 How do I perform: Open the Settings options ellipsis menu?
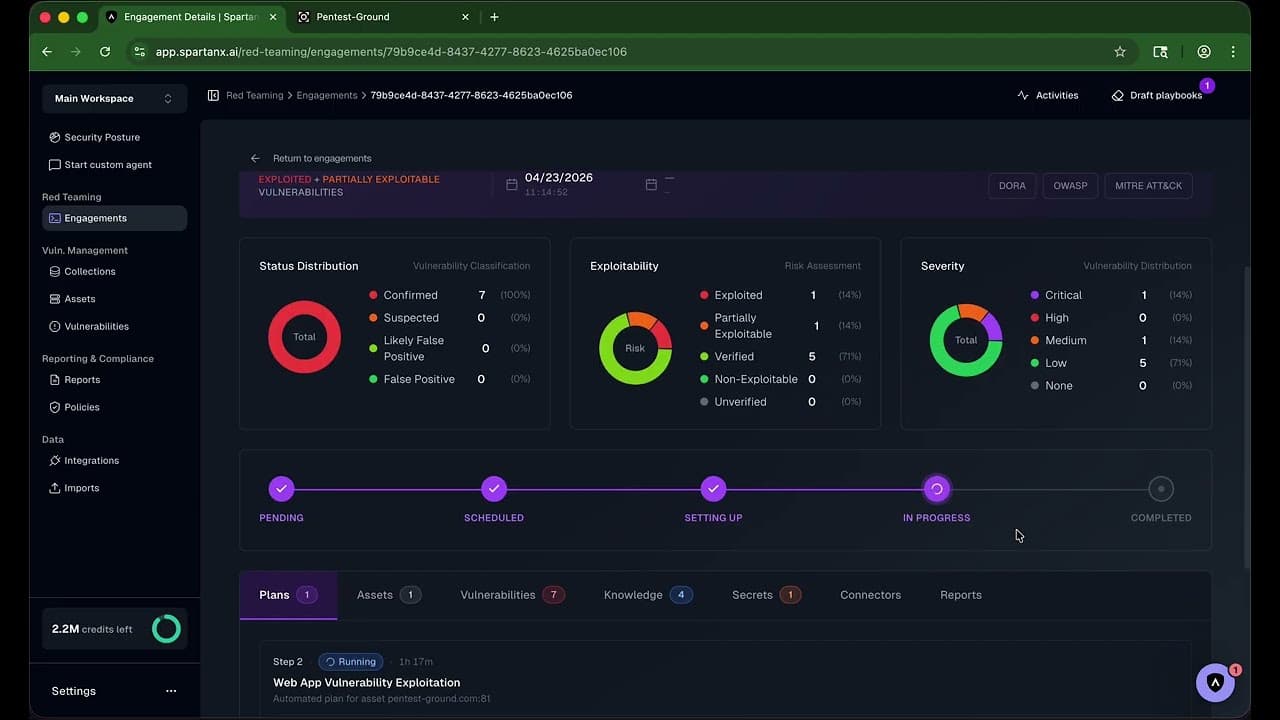coord(171,690)
